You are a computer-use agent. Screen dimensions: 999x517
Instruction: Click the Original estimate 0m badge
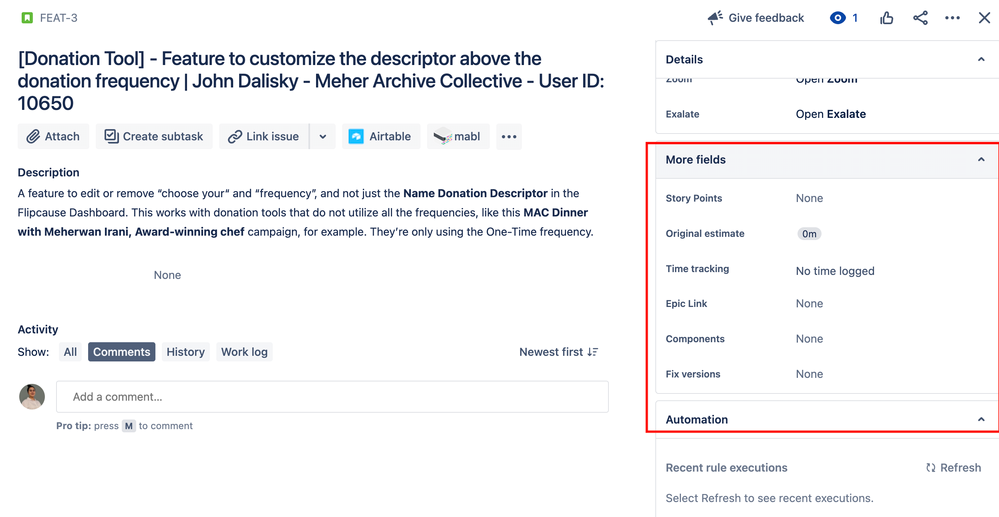click(x=809, y=234)
